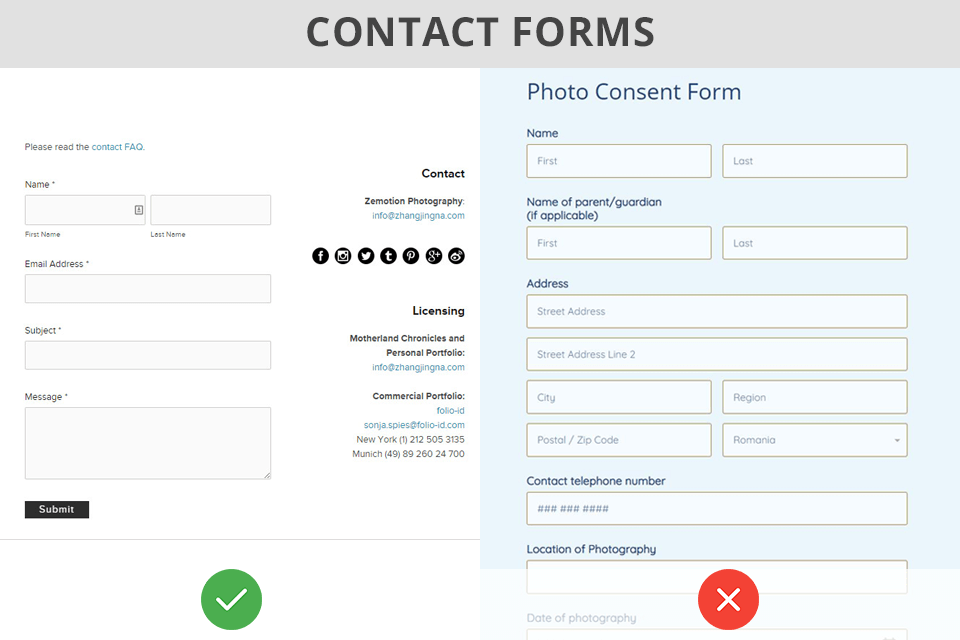The width and height of the screenshot is (960, 640).
Task: Select the Postal / Zip Code field
Action: [619, 440]
